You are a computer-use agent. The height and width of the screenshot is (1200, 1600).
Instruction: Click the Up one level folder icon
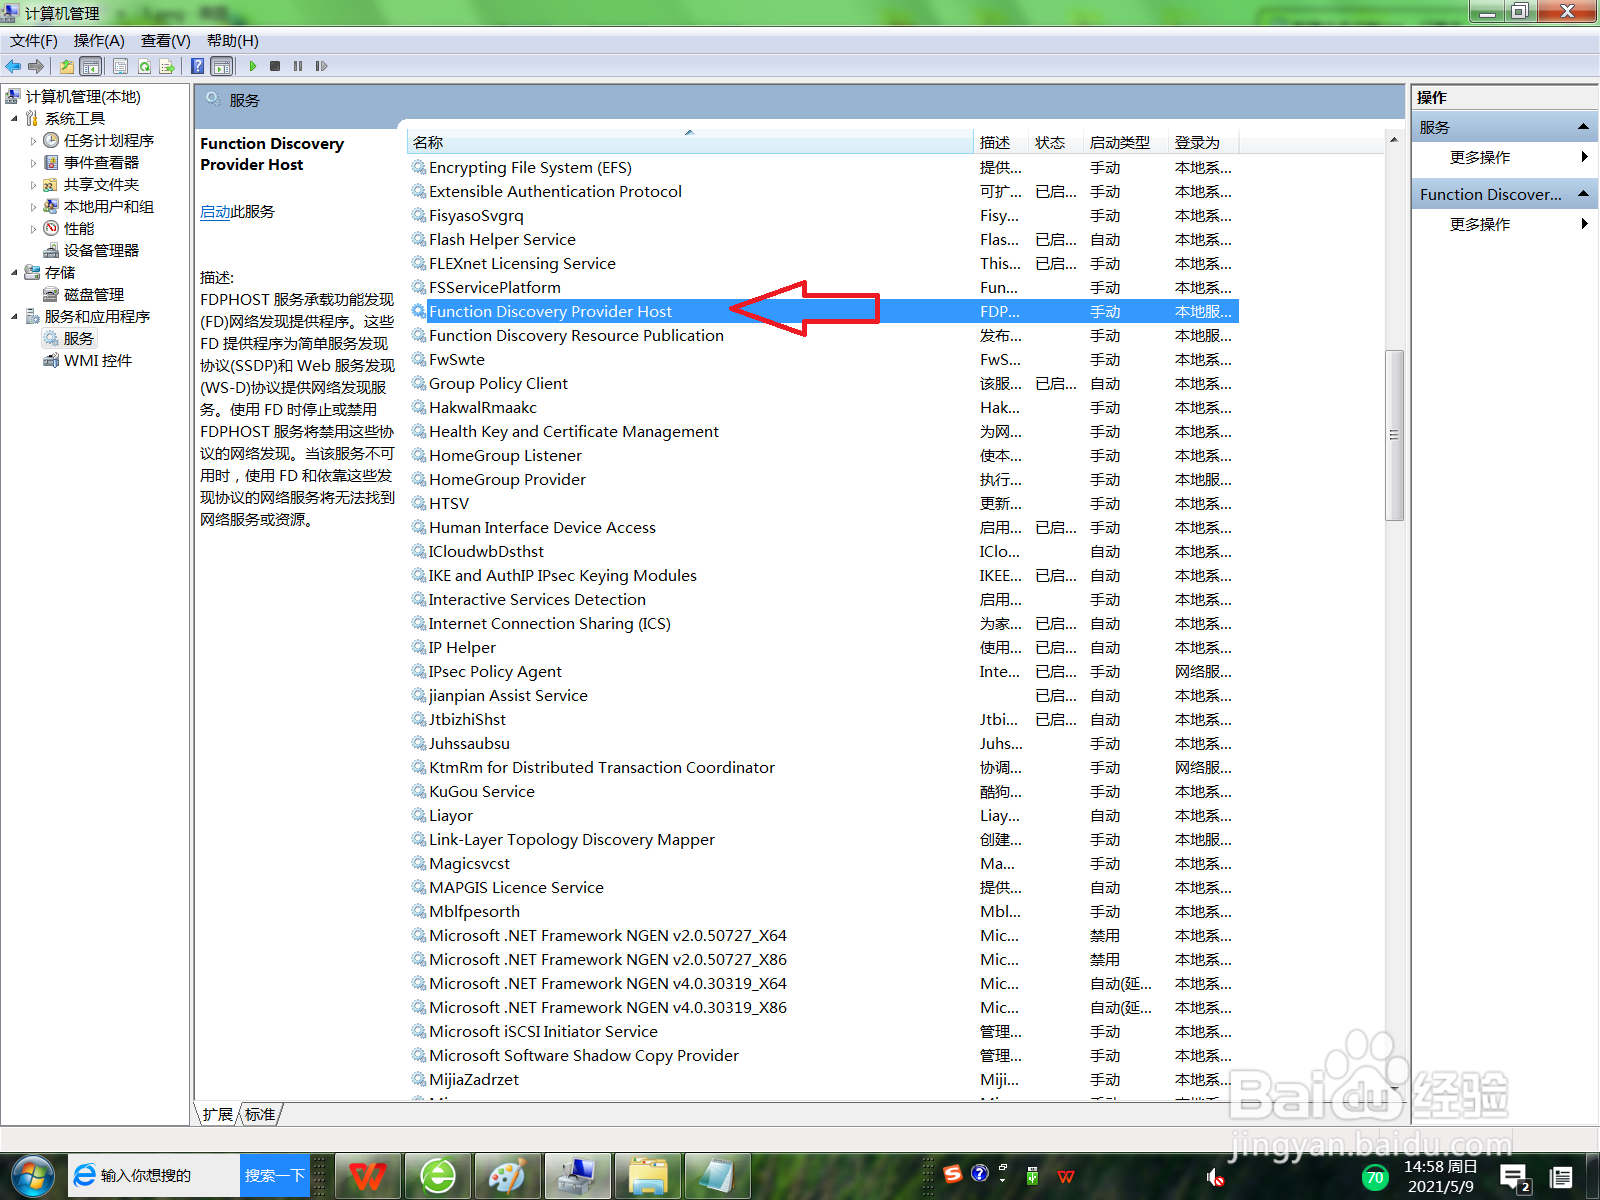pyautogui.click(x=66, y=66)
